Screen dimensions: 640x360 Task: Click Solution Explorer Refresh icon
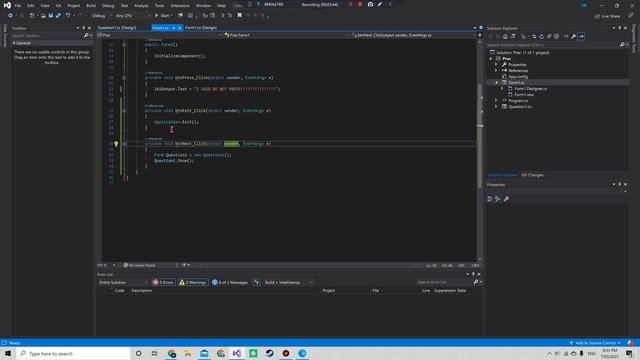542,36
